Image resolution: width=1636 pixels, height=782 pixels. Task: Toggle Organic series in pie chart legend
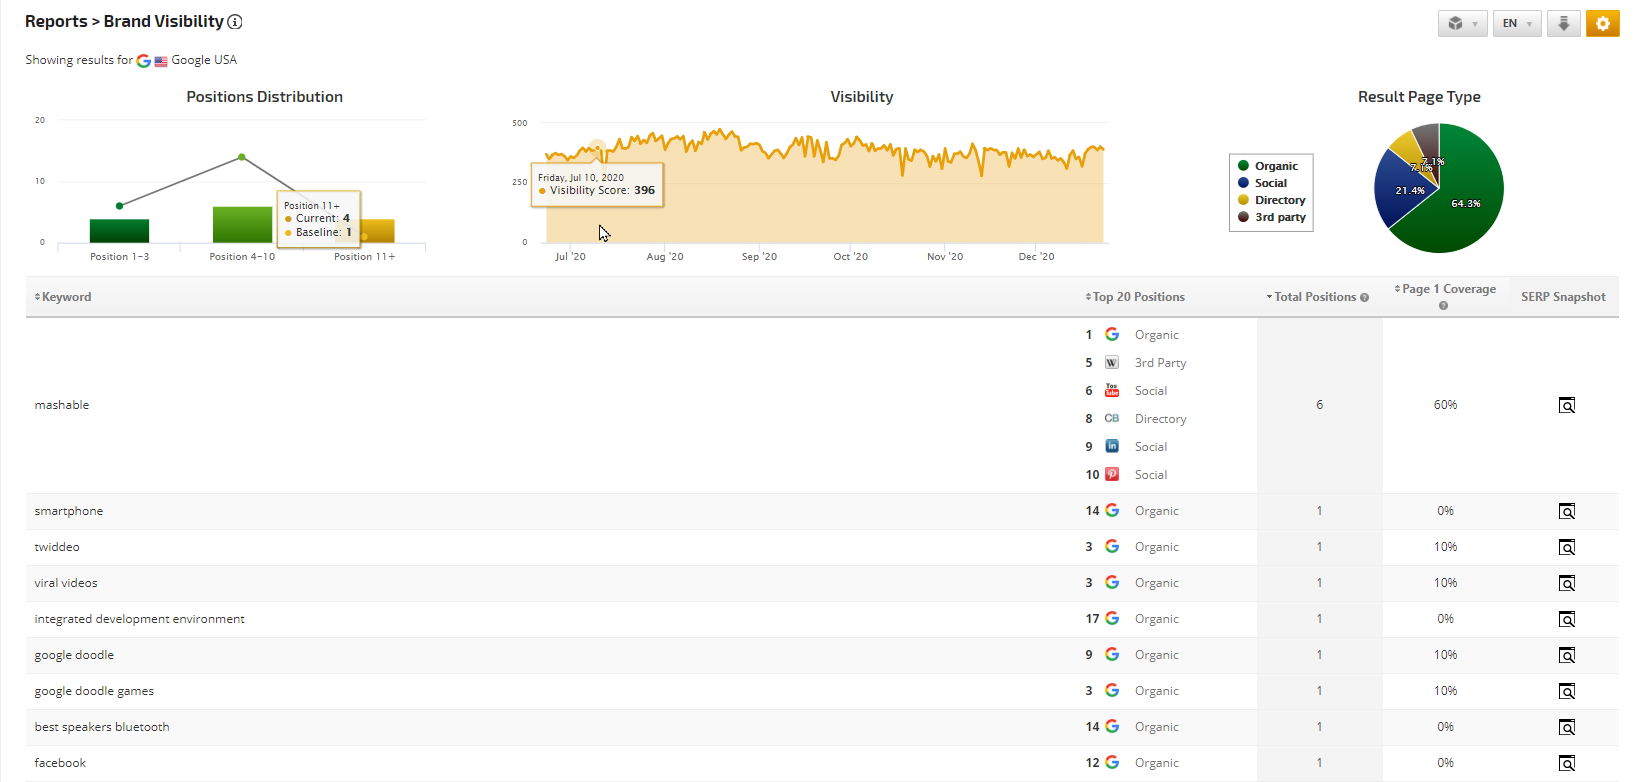point(1275,166)
